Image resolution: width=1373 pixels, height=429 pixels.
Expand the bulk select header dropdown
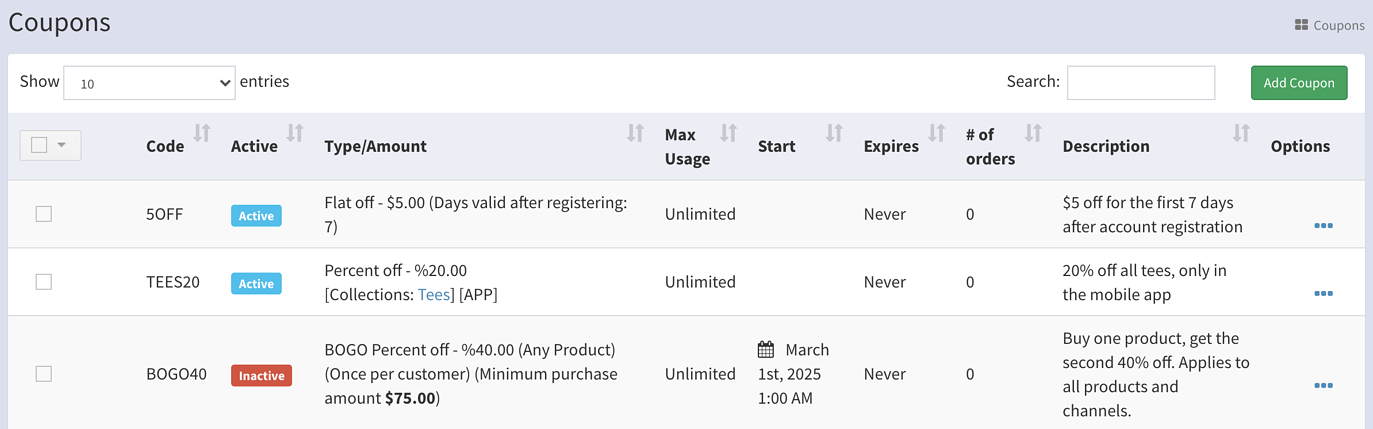click(x=62, y=145)
